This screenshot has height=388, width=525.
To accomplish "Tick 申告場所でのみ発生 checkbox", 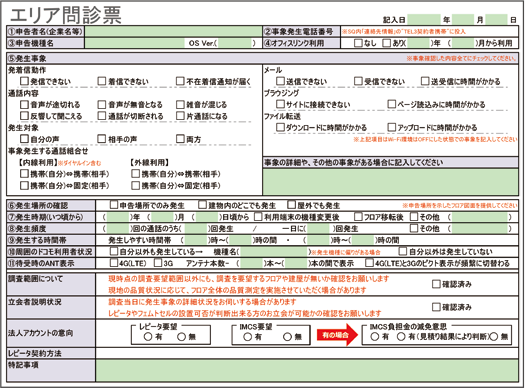I will point(114,205).
